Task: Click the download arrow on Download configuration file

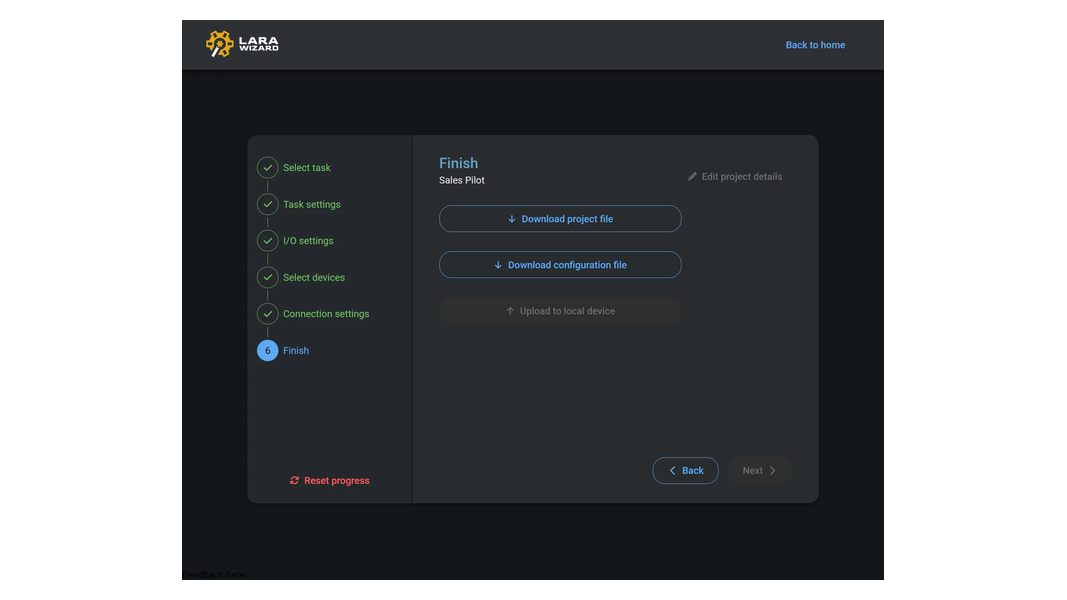Action: [x=497, y=264]
